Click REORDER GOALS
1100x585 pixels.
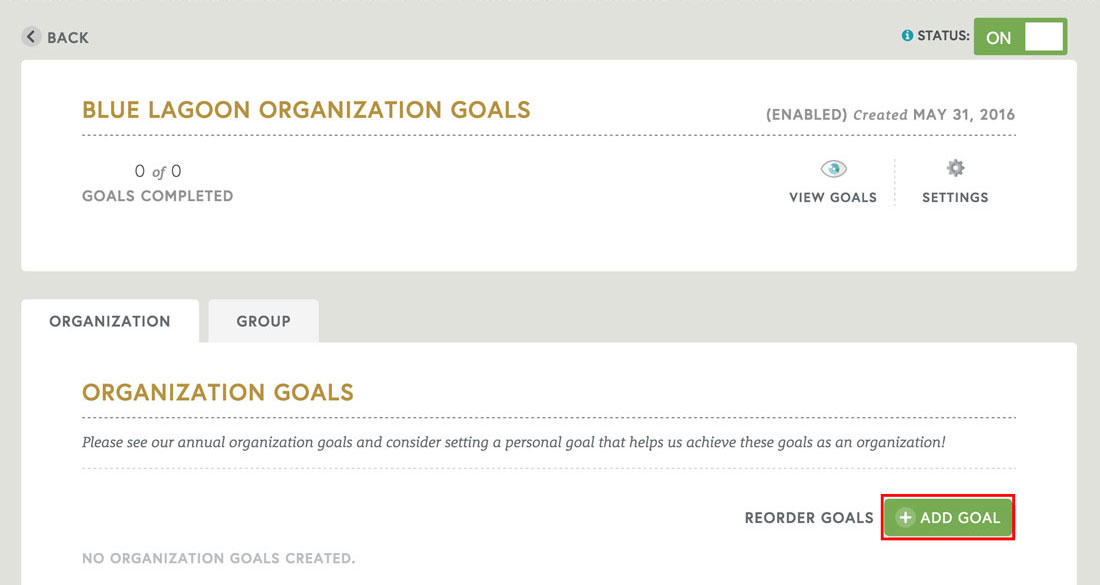point(808,517)
